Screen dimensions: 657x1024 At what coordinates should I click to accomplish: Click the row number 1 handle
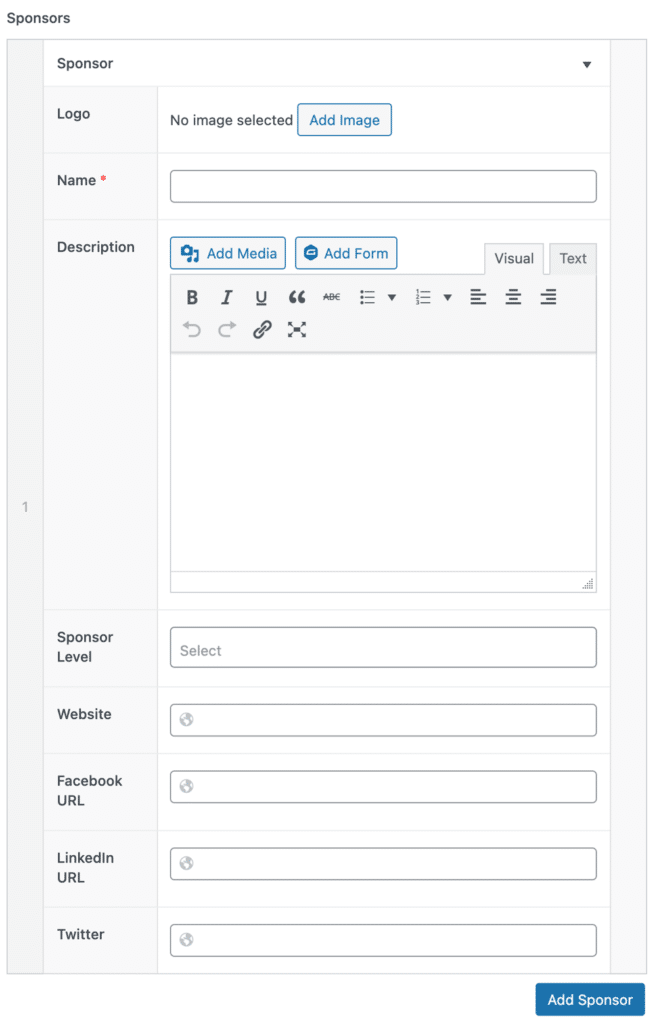(25, 507)
